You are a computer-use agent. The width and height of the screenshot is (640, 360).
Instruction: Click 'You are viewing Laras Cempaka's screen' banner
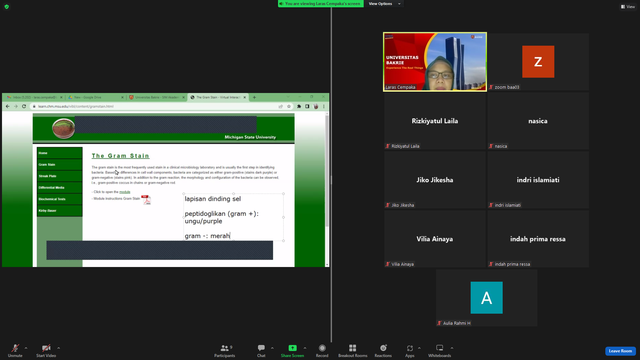pyautogui.click(x=321, y=4)
